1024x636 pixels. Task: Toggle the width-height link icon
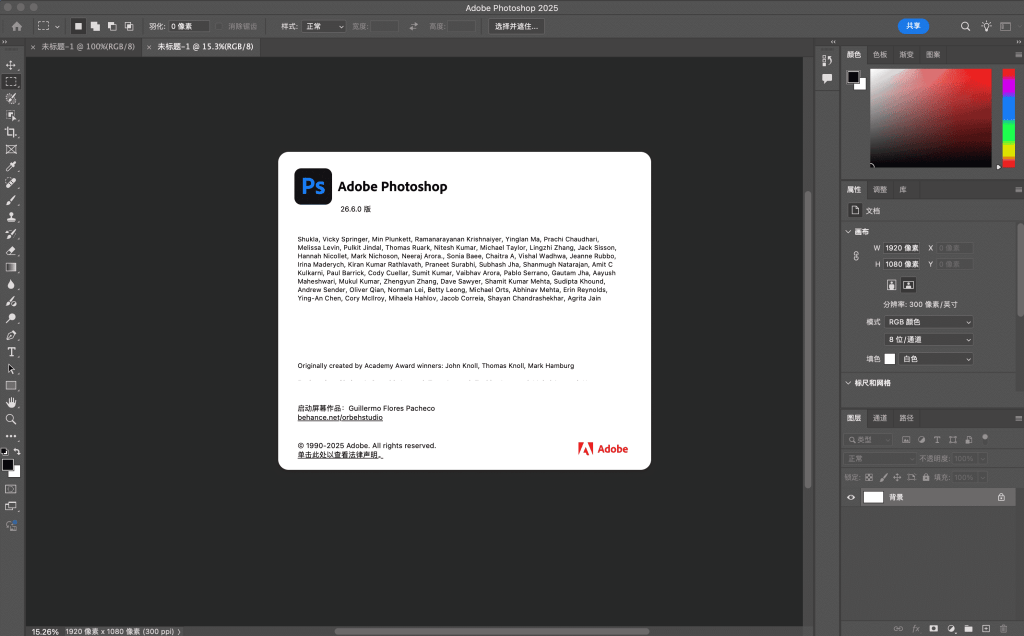[856, 256]
